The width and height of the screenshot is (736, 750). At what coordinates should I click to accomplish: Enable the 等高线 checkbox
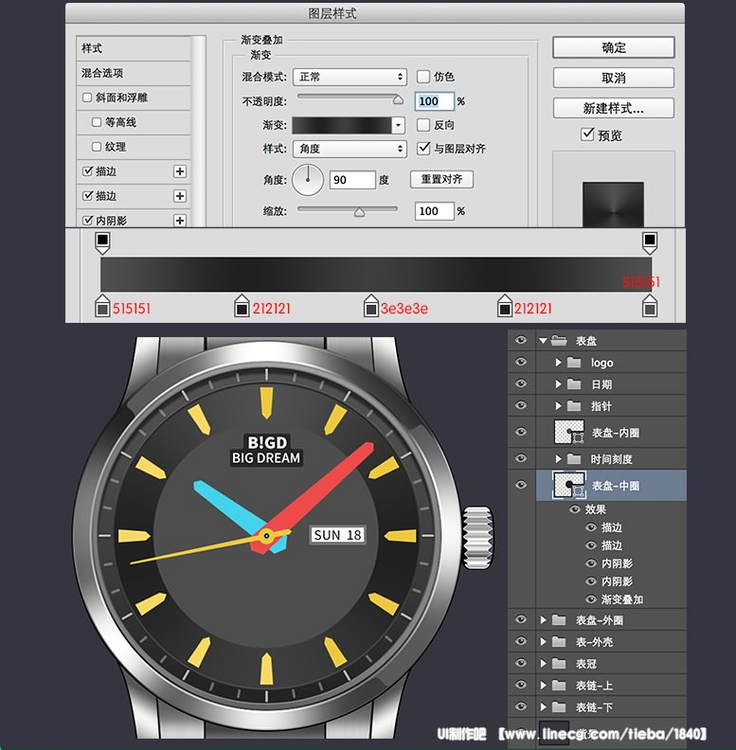97,122
